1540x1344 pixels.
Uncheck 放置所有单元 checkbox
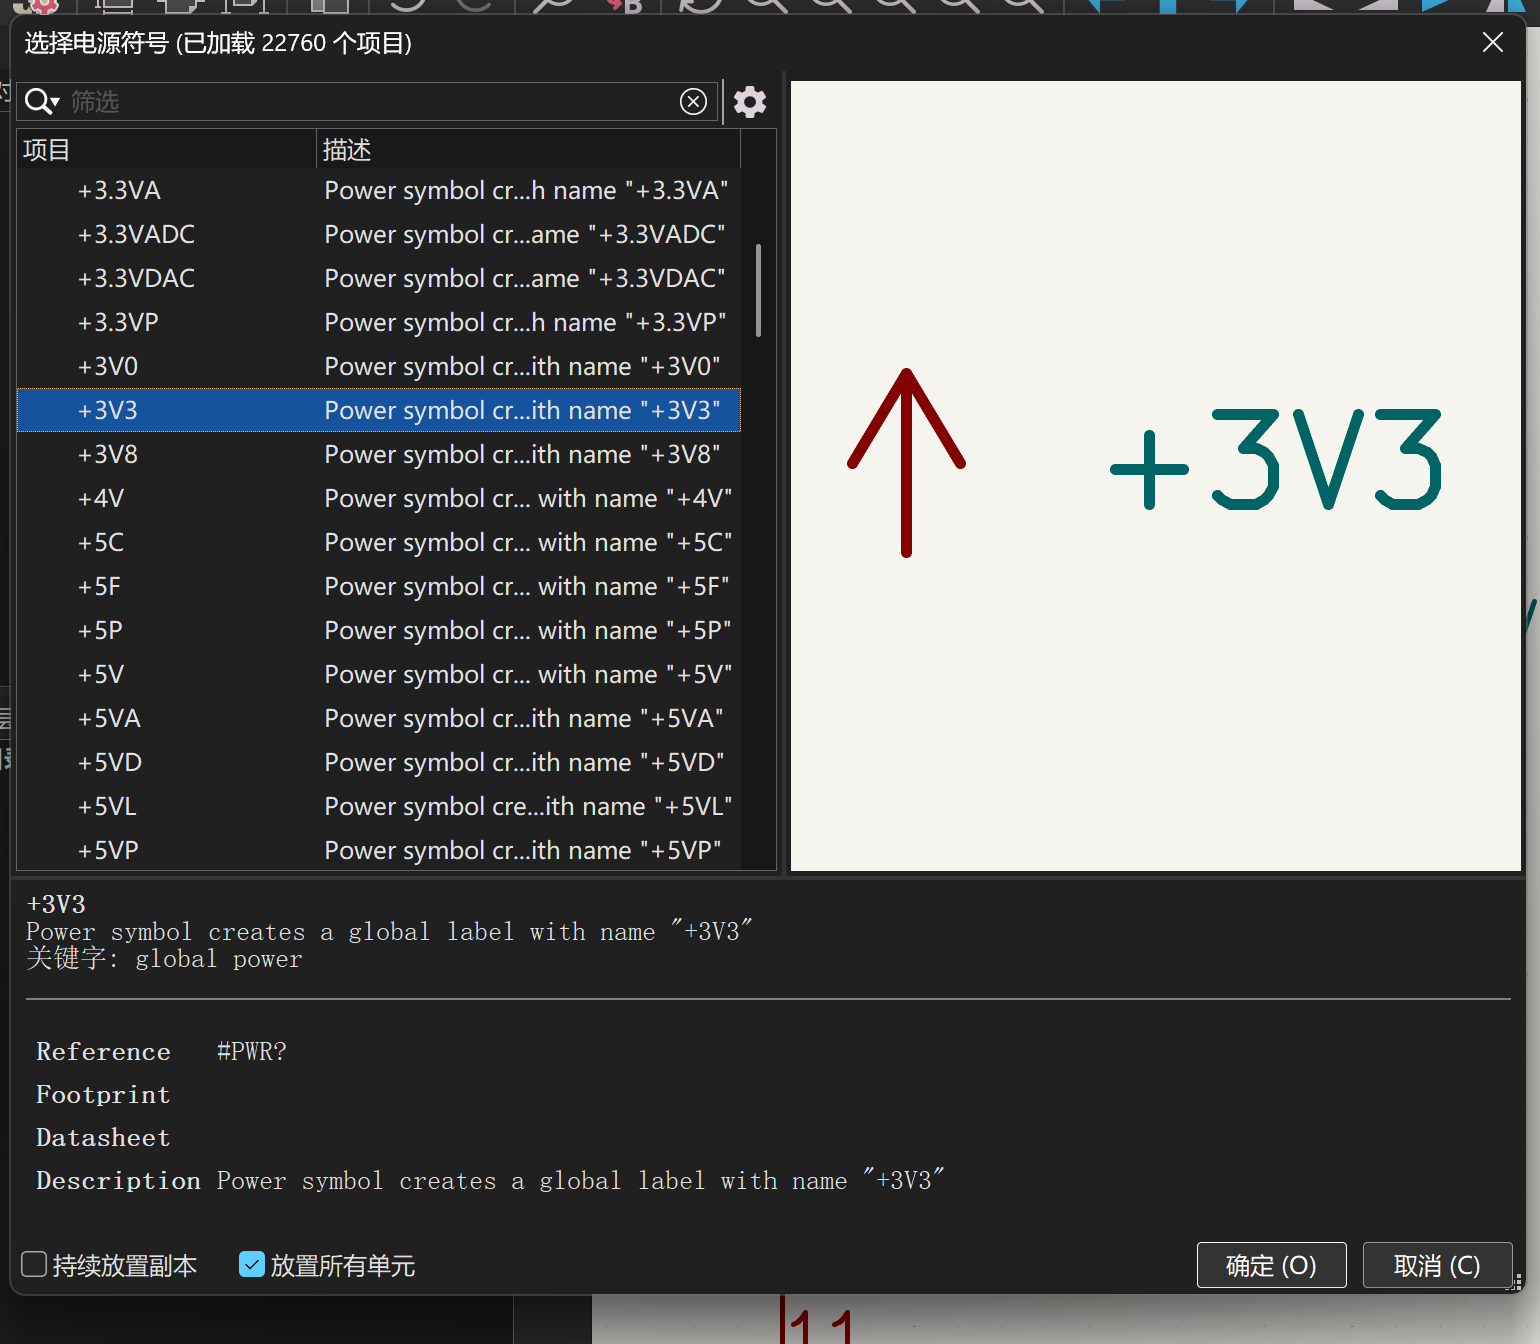[252, 1265]
